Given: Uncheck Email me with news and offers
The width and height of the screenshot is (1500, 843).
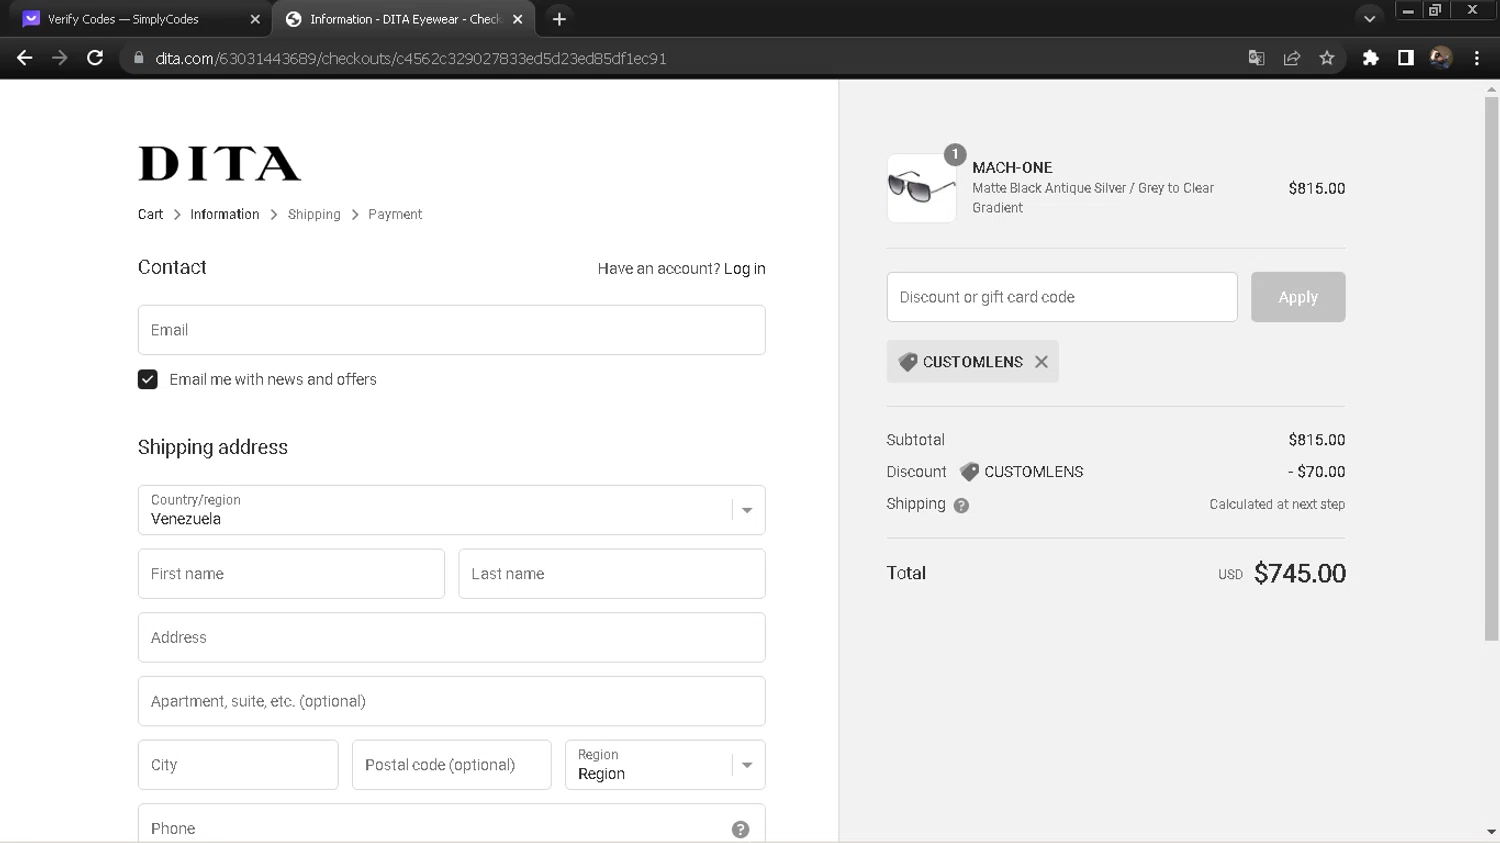Looking at the screenshot, I should pyautogui.click(x=148, y=379).
